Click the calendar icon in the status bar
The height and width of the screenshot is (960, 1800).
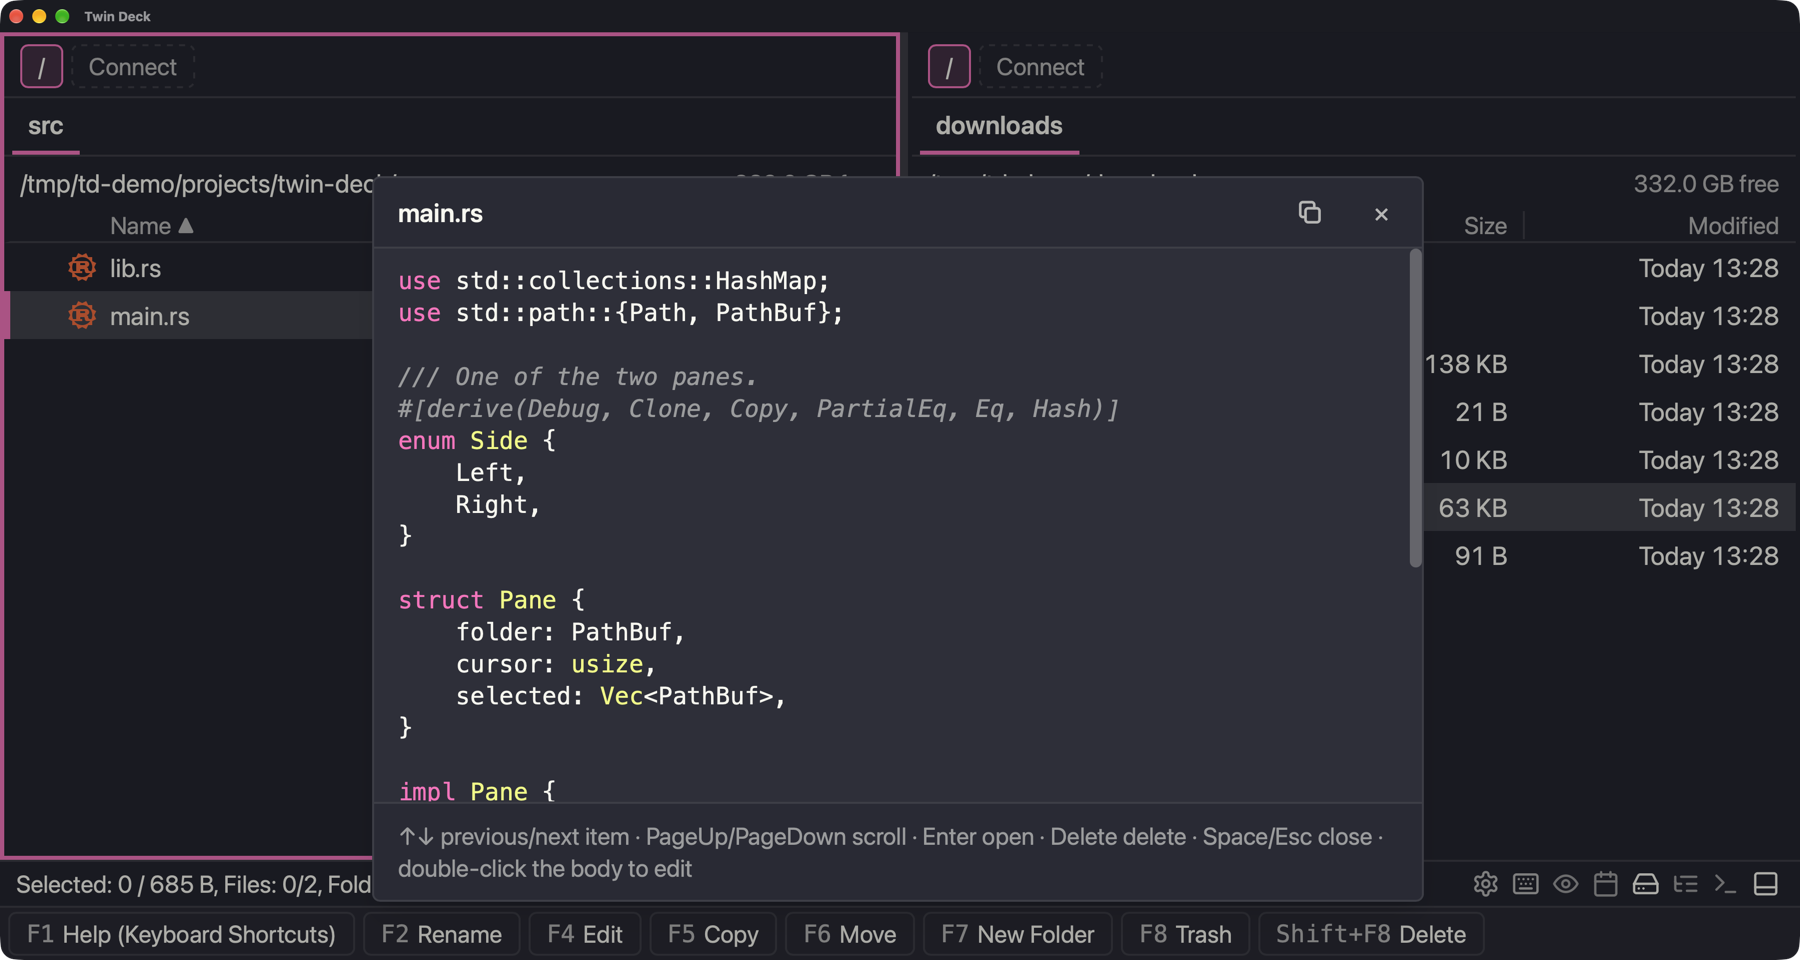[1605, 884]
